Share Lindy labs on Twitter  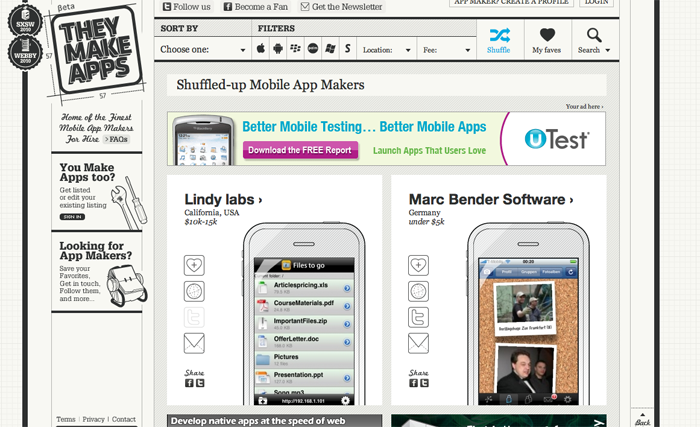point(200,383)
